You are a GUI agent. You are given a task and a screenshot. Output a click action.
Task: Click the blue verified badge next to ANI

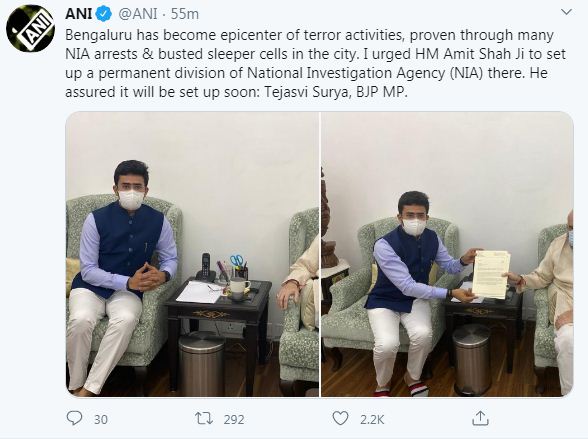pos(104,14)
